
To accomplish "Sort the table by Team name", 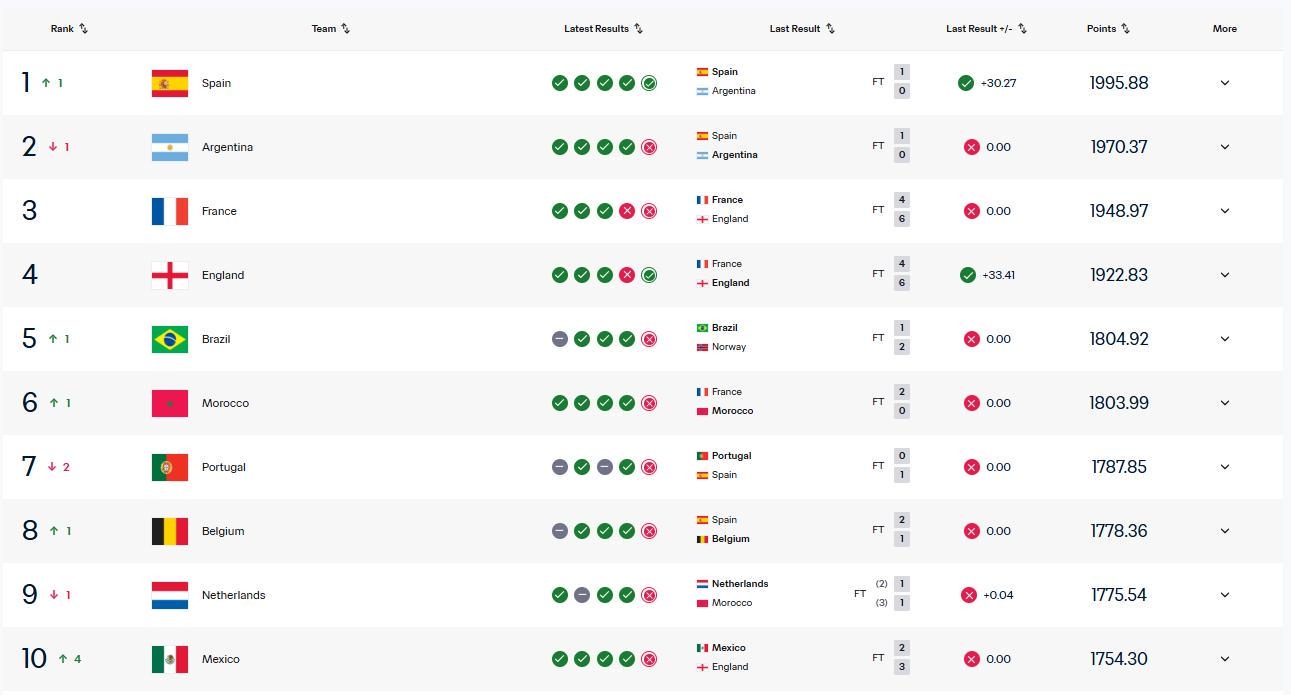I will click(330, 29).
